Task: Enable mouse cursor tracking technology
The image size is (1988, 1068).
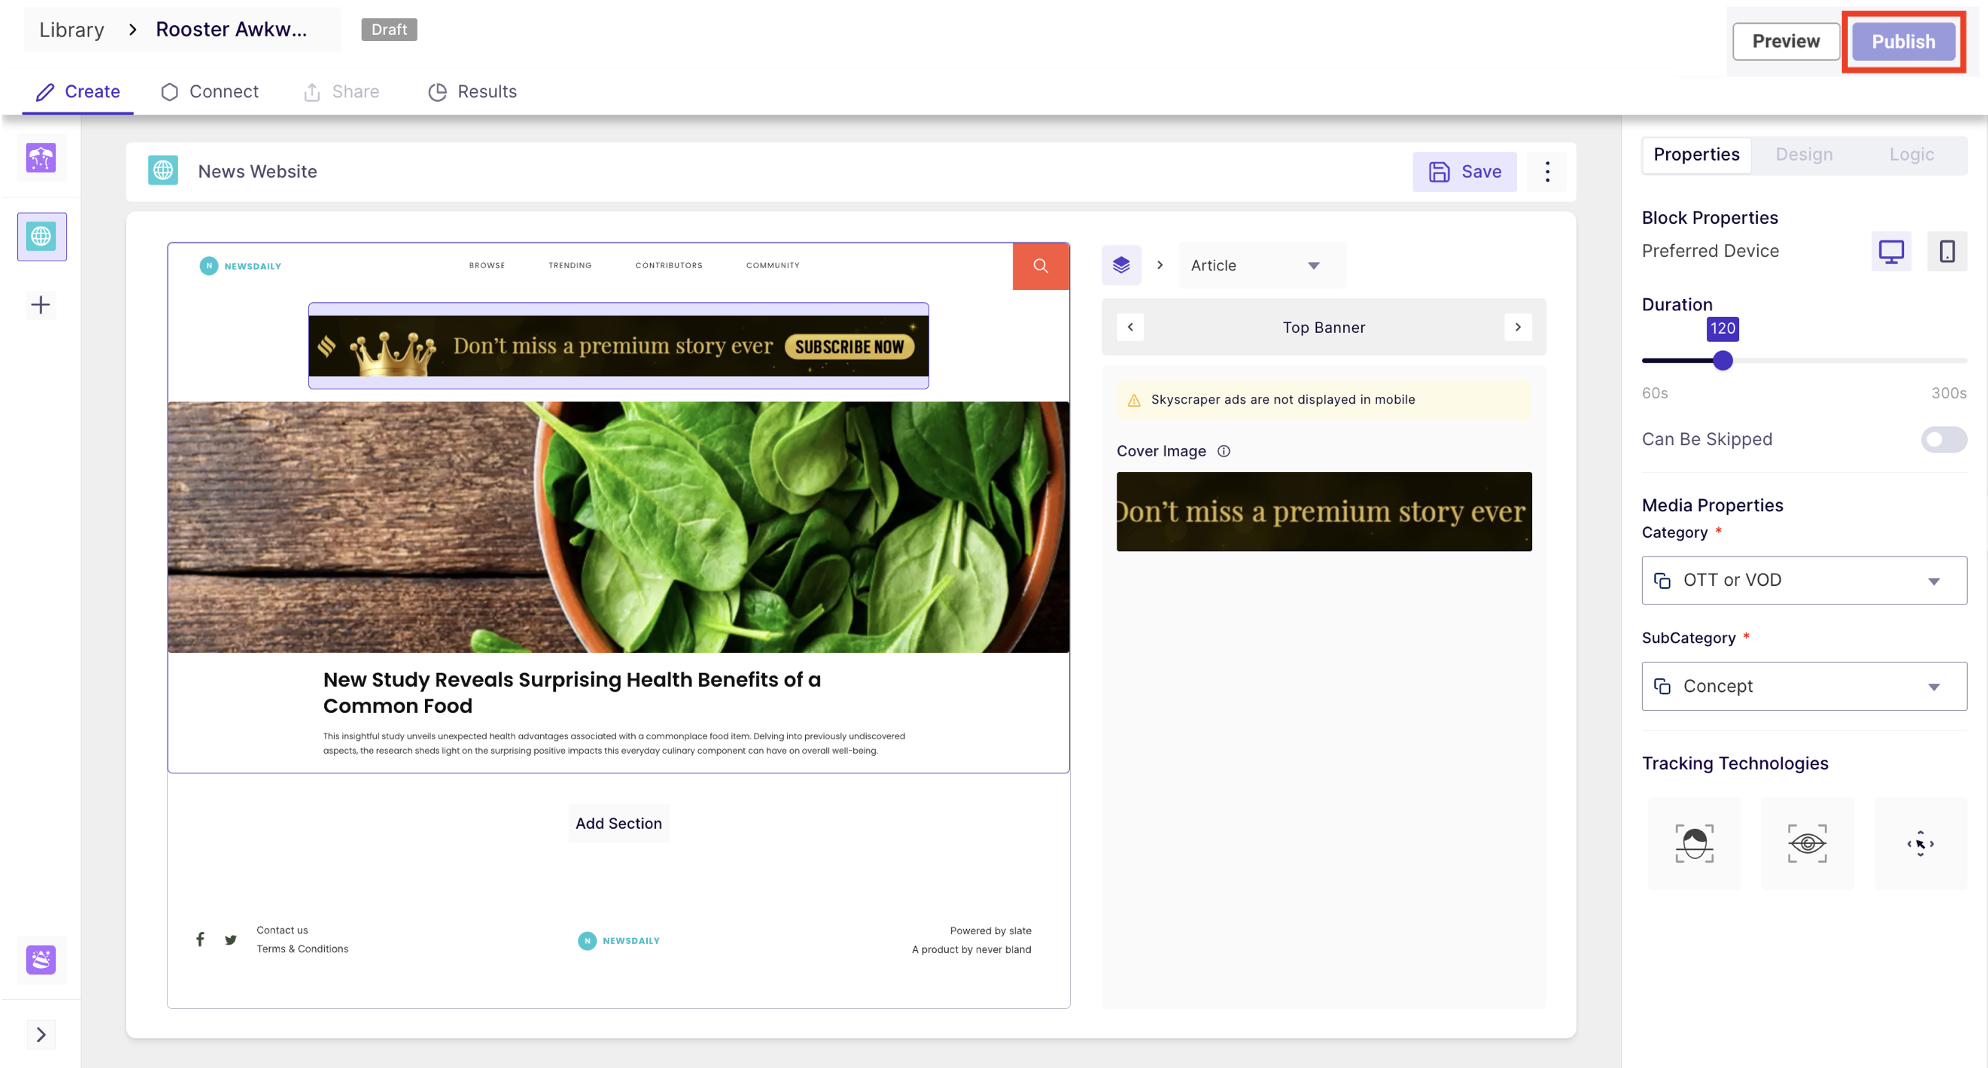Action: (x=1920, y=843)
